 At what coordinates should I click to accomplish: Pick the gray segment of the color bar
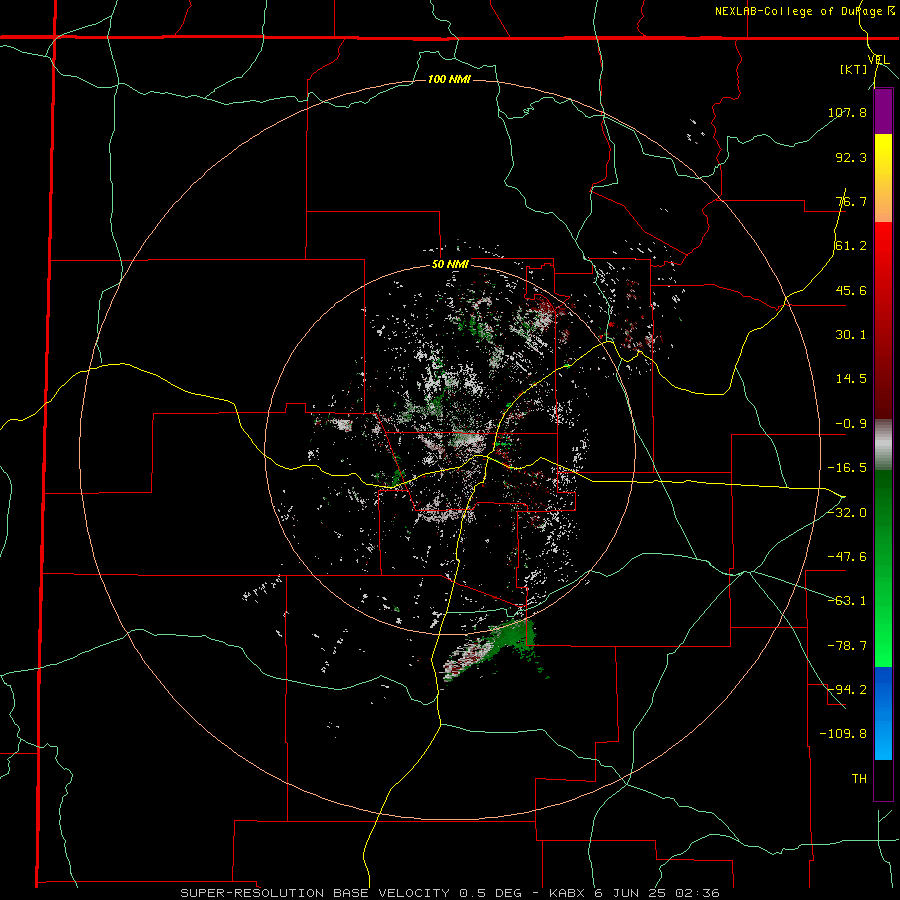coord(883,444)
